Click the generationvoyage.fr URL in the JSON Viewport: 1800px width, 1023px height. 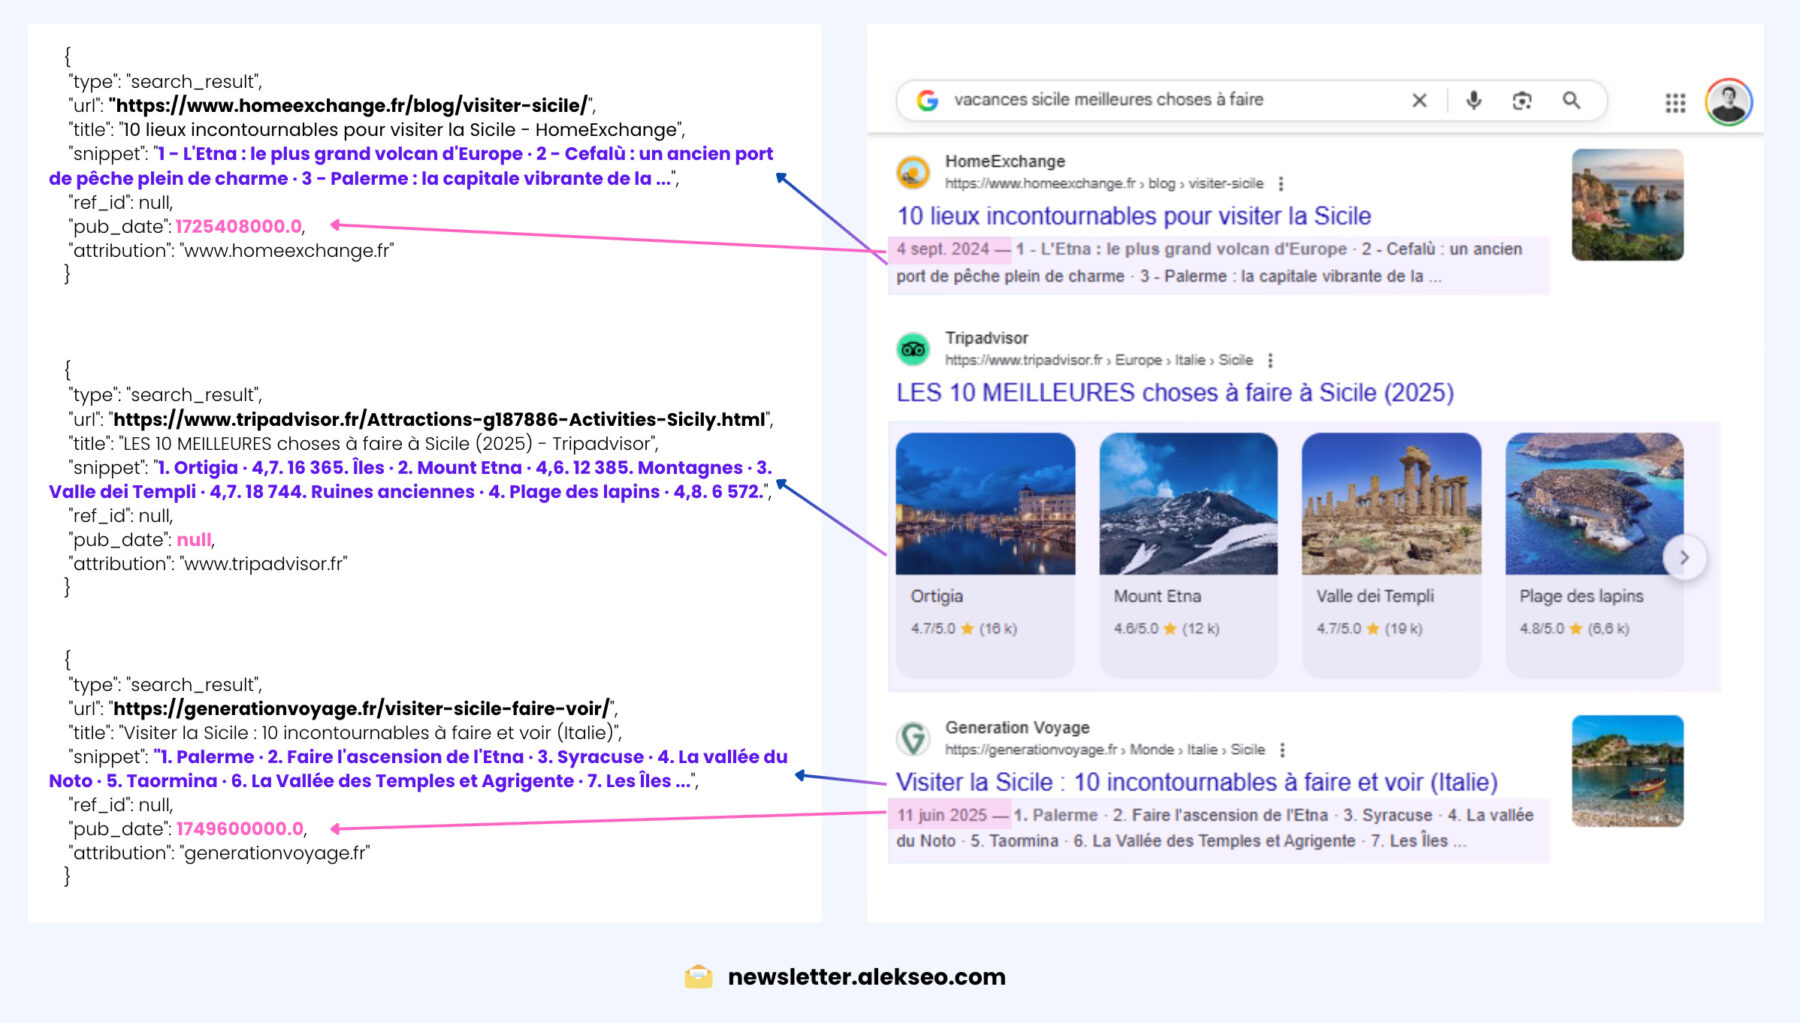point(361,708)
